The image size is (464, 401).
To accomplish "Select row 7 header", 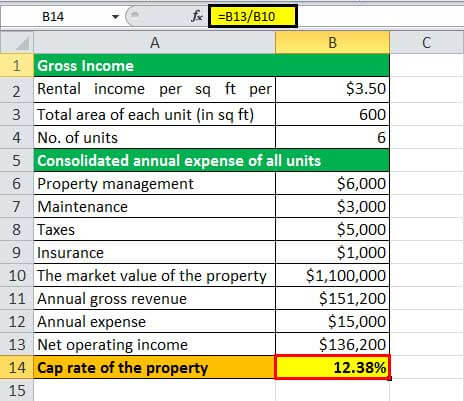I will click(x=17, y=206).
